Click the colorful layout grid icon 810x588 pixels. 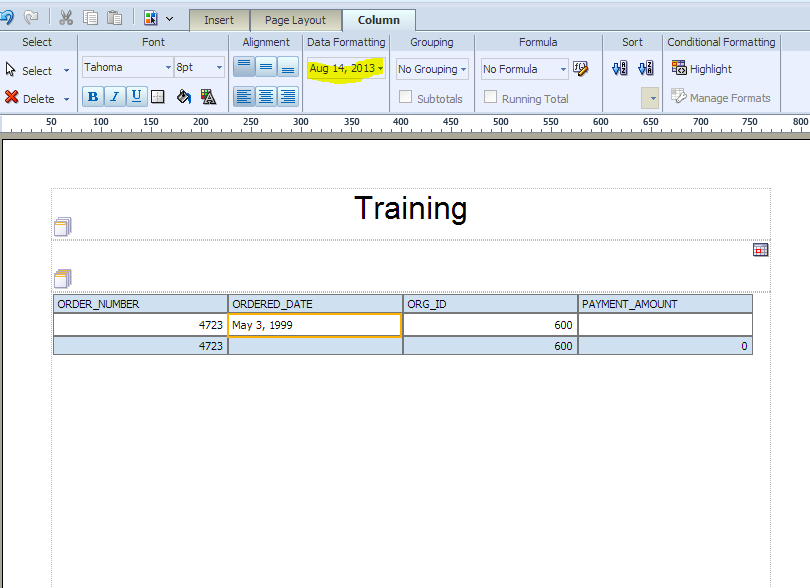[x=151, y=18]
